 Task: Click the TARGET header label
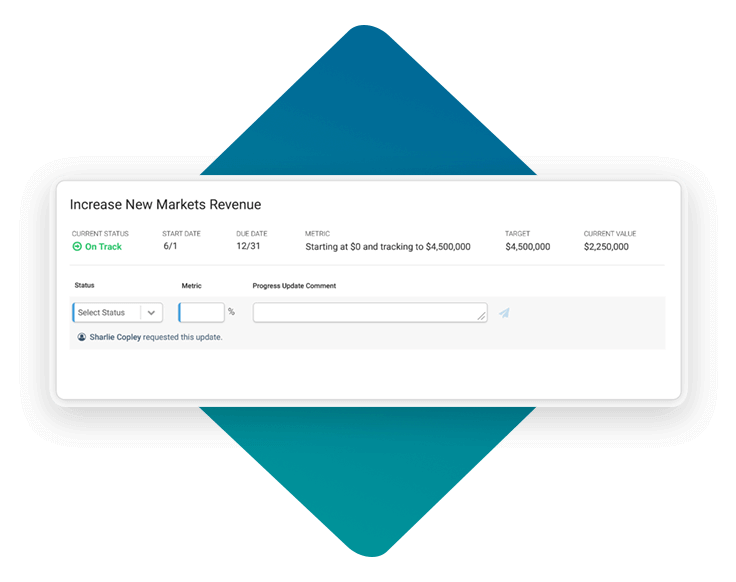517,234
